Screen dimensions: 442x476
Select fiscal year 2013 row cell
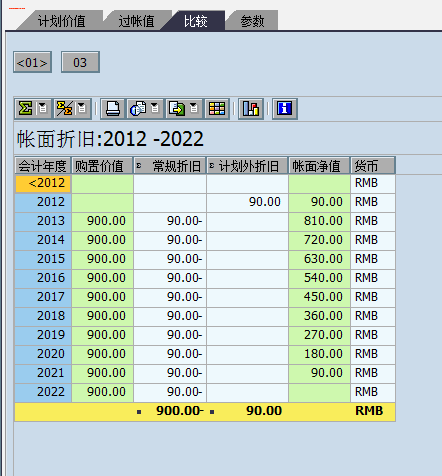click(43, 221)
